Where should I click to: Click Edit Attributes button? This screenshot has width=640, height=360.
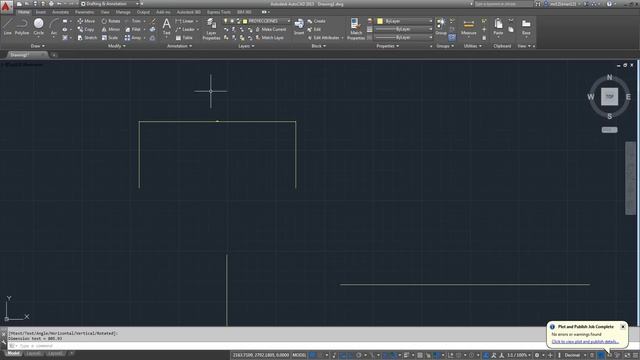tap(324, 38)
